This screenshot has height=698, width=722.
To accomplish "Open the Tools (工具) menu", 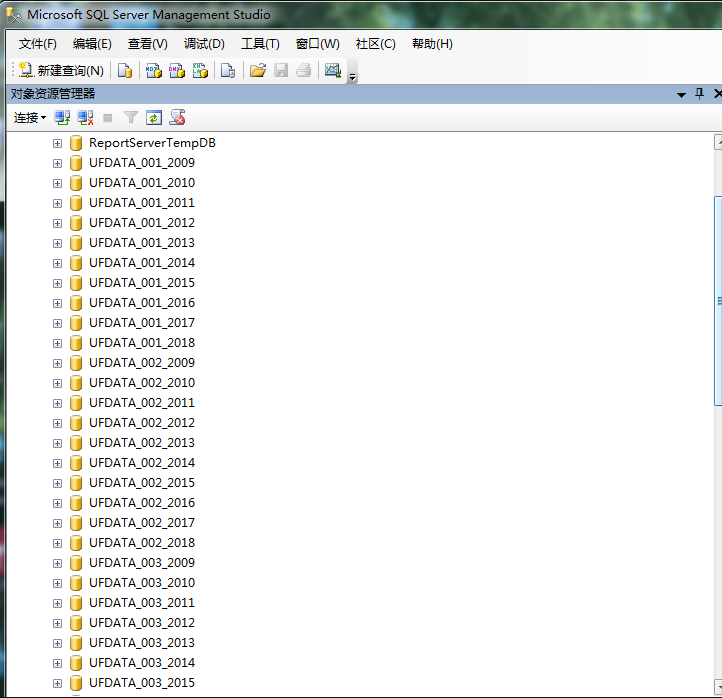I will click(x=260, y=44).
